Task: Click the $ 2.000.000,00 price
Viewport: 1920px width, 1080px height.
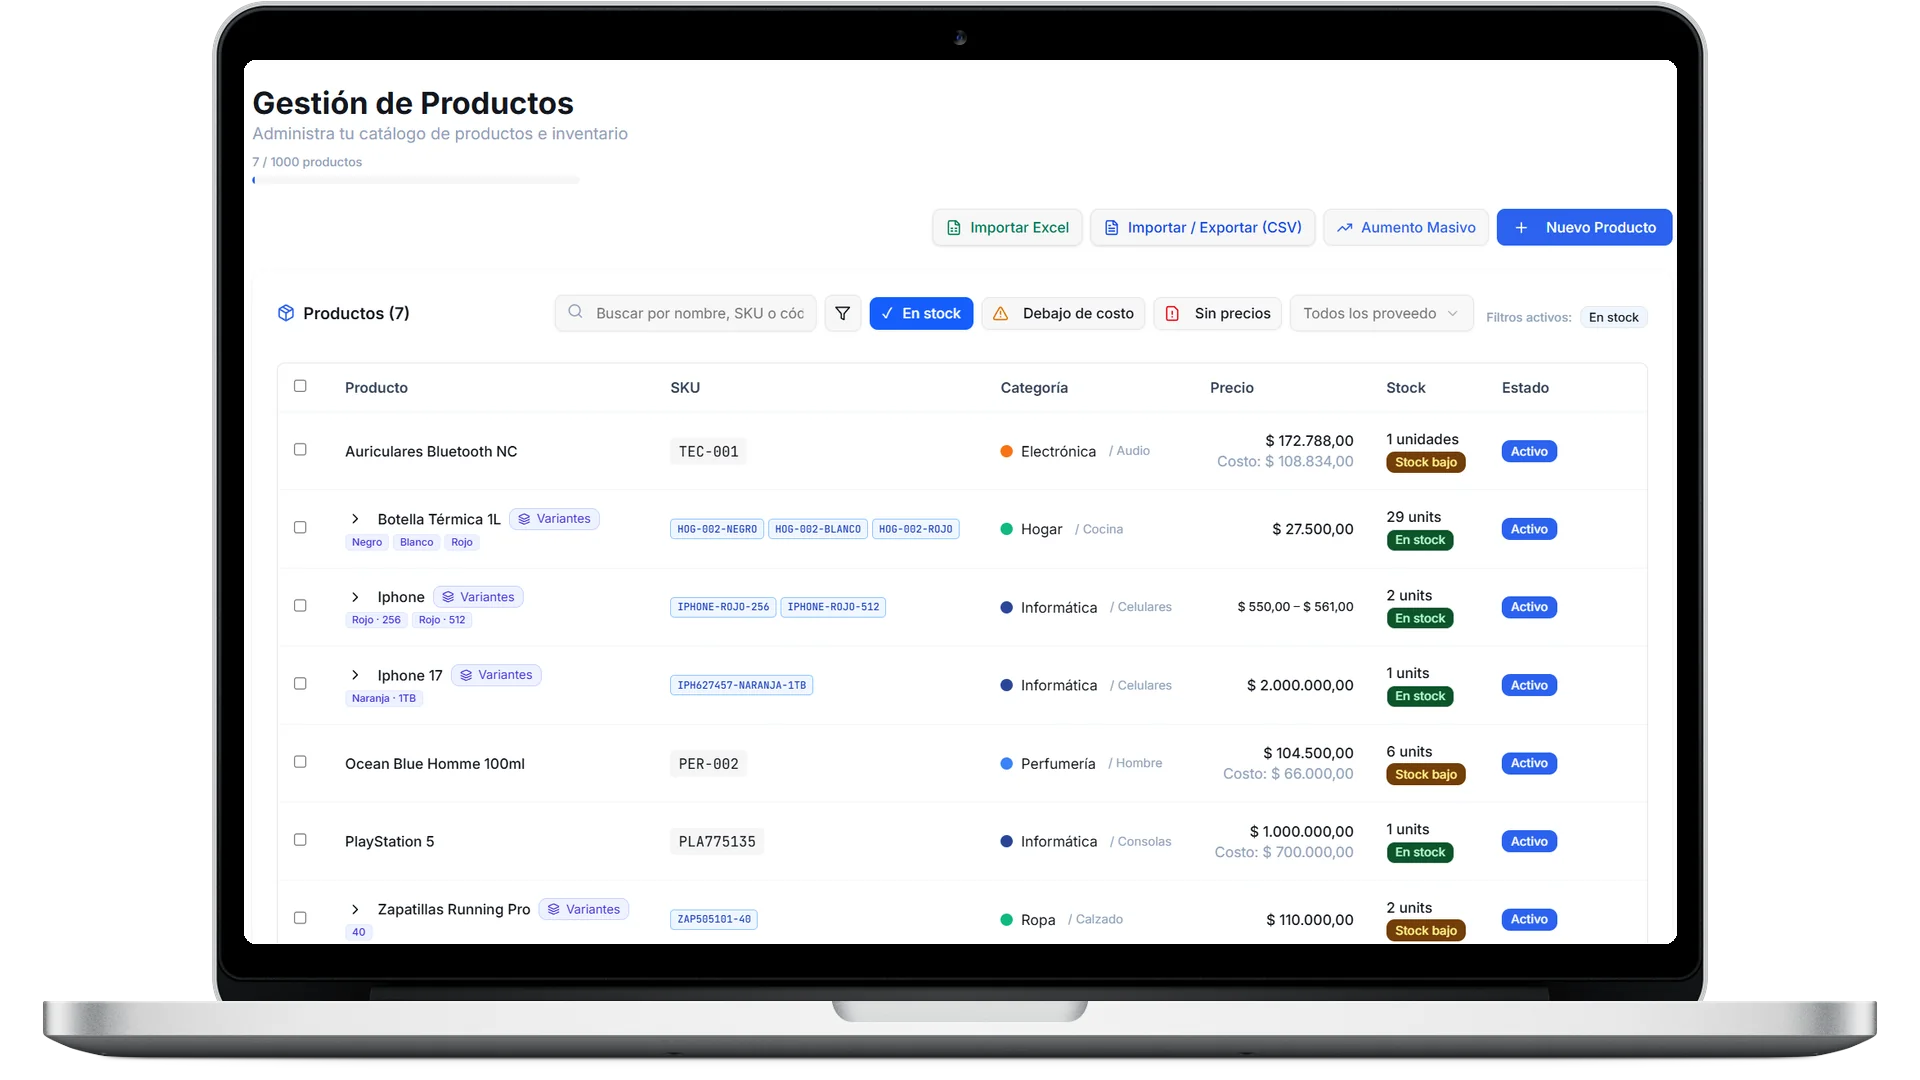Action: point(1300,685)
